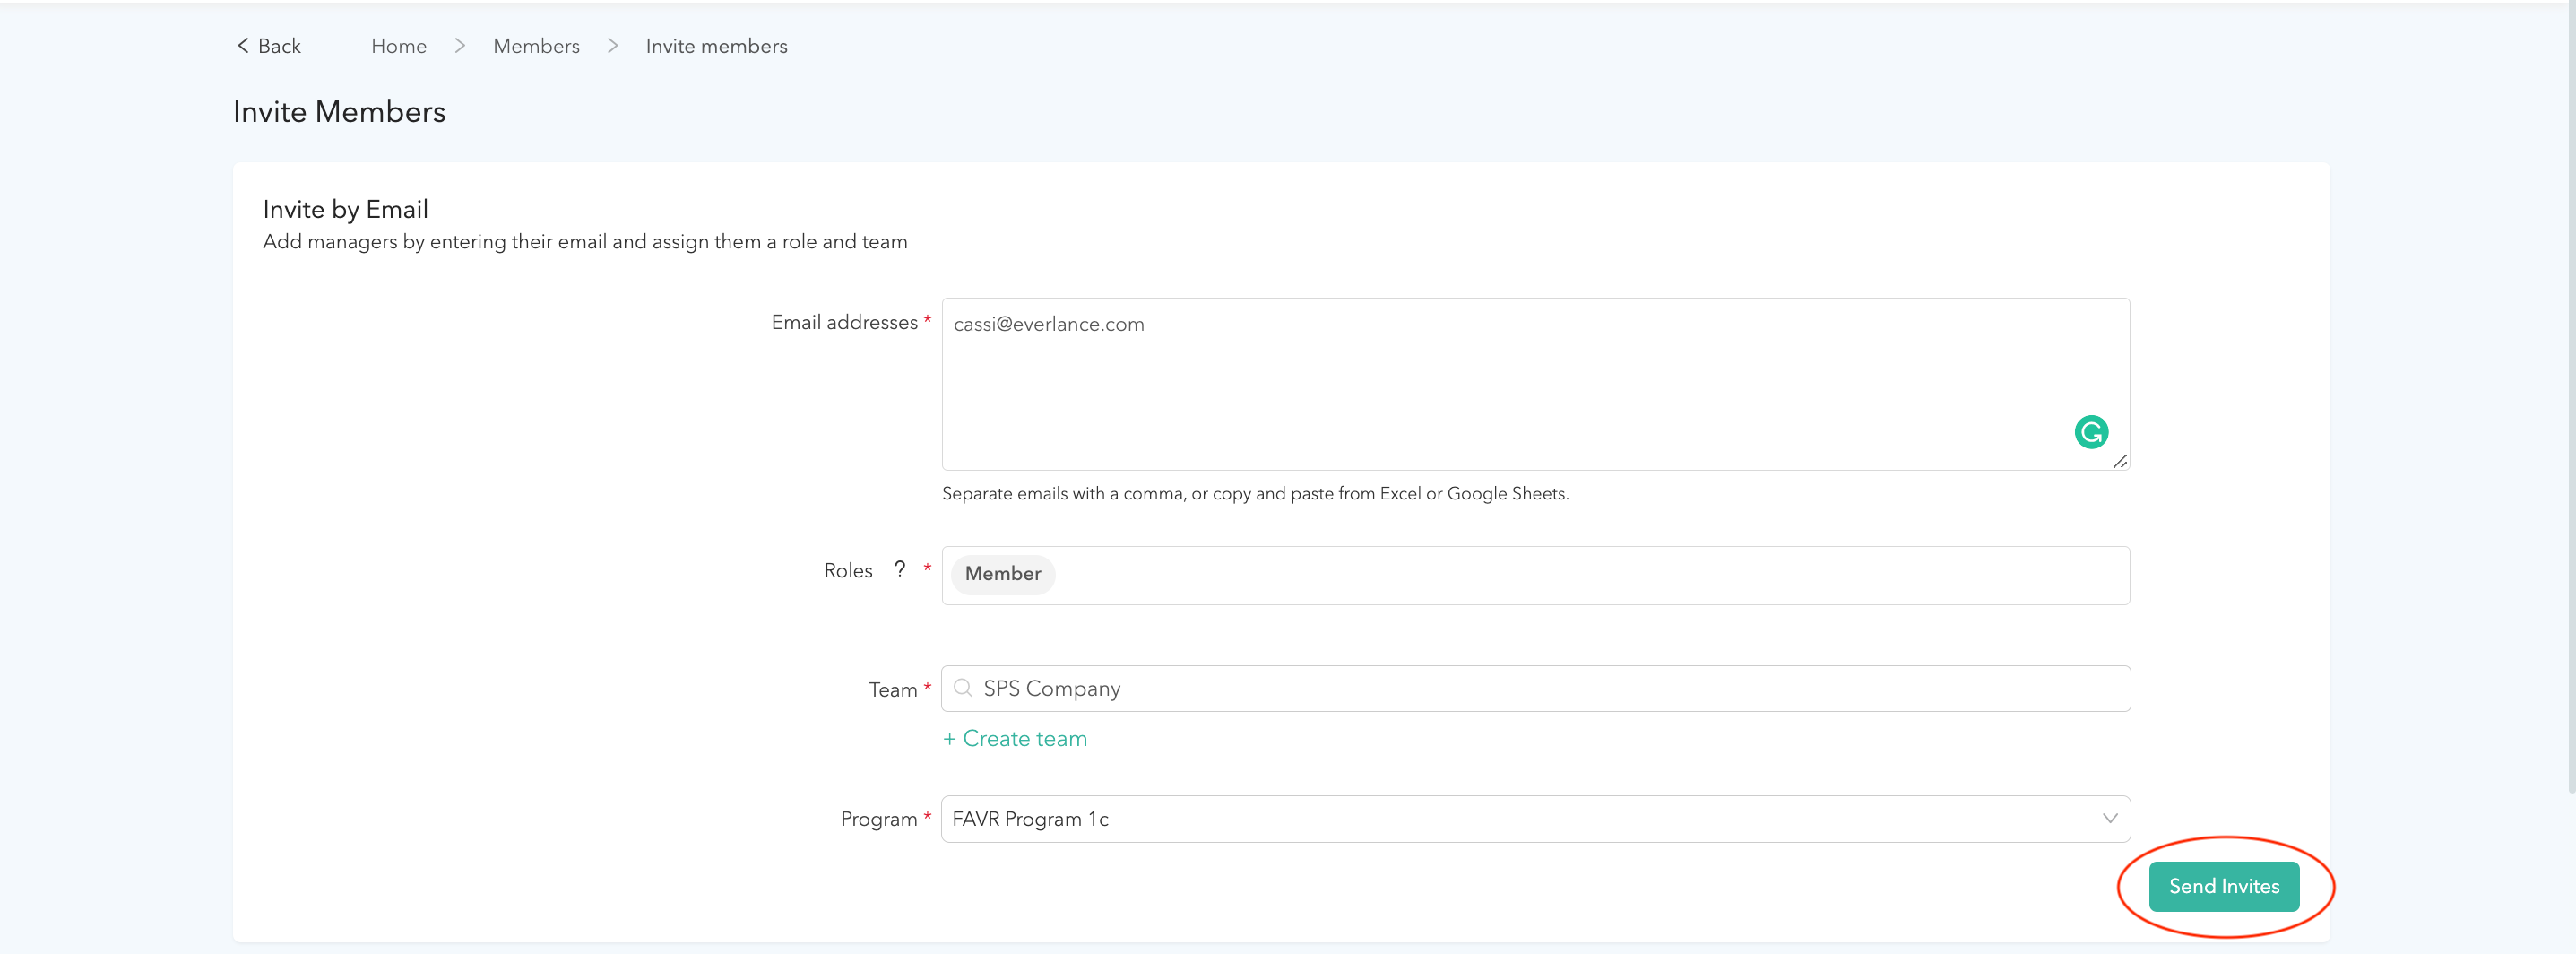Select the Invite Members page heading
The height and width of the screenshot is (954, 2576).
tap(339, 112)
